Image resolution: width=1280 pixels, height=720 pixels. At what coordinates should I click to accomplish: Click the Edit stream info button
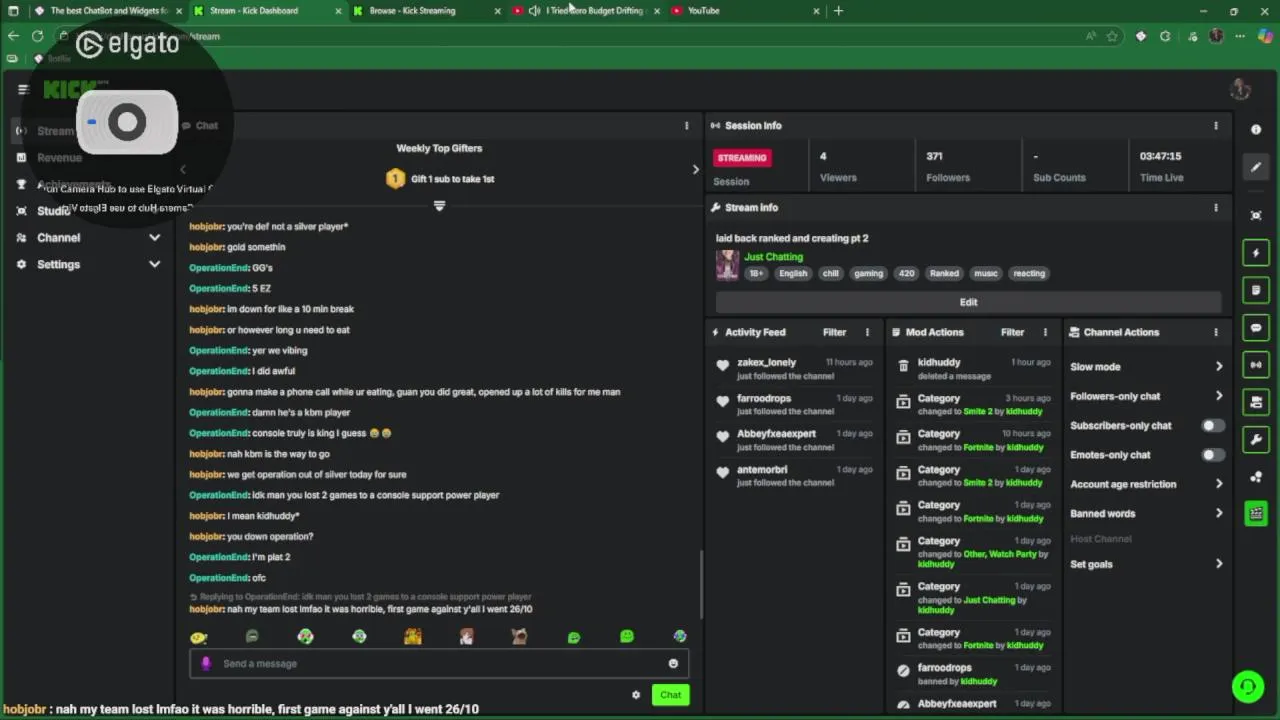[x=968, y=302]
